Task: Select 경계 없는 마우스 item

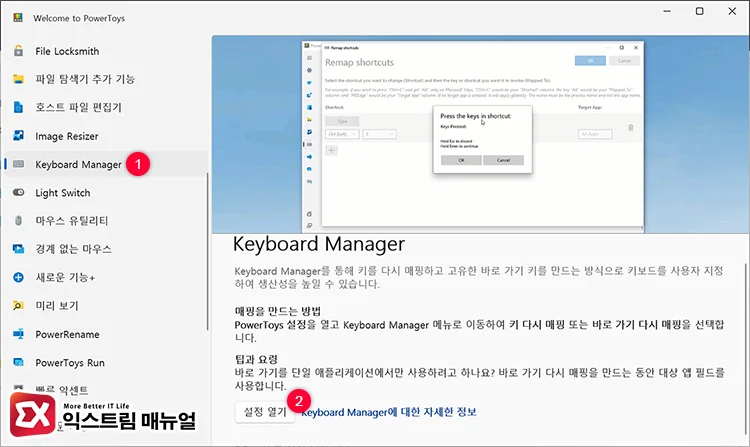Action: click(106, 249)
